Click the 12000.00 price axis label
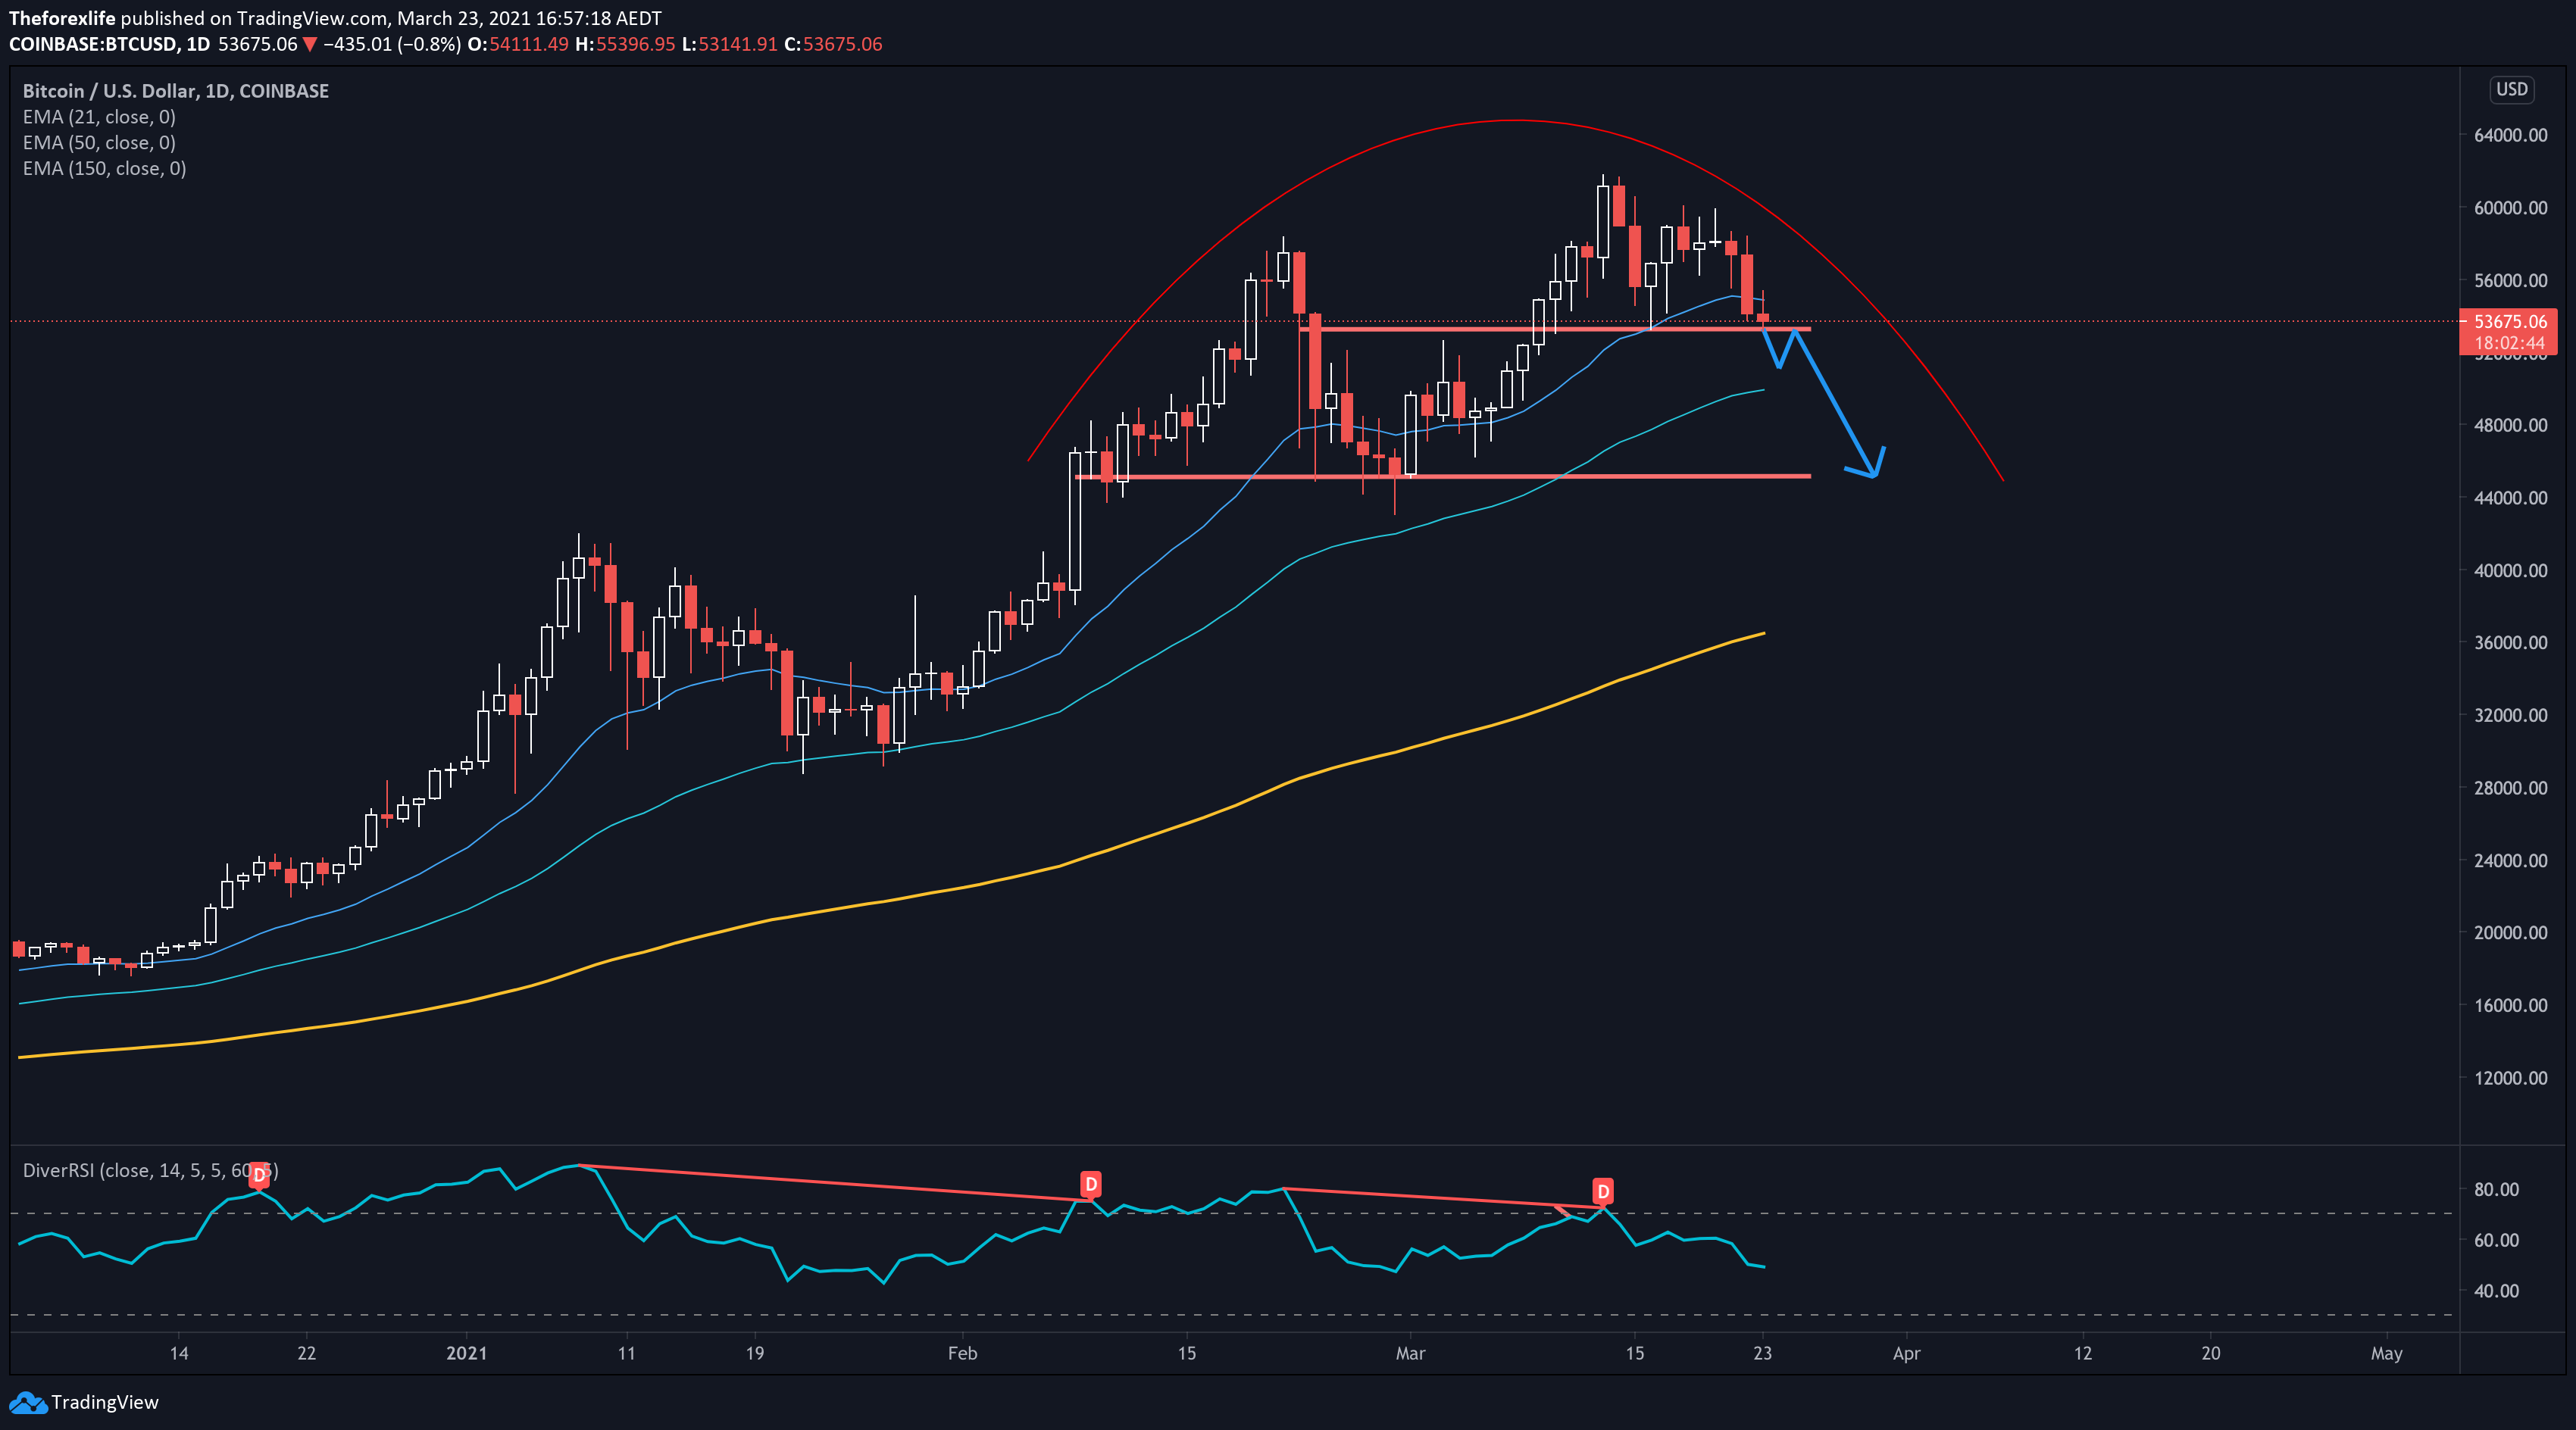The image size is (2576, 1430). point(2510,1078)
